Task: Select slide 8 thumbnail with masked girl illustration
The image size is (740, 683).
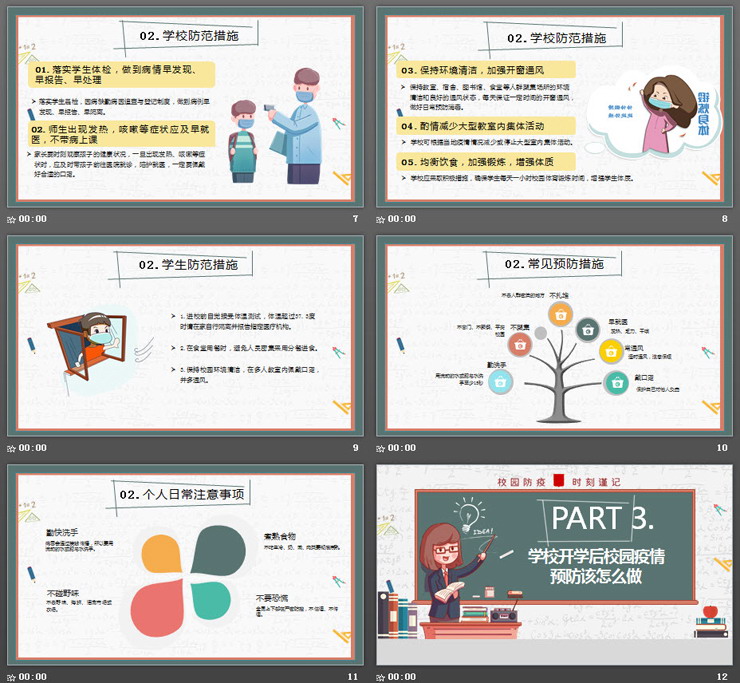Action: click(x=554, y=108)
